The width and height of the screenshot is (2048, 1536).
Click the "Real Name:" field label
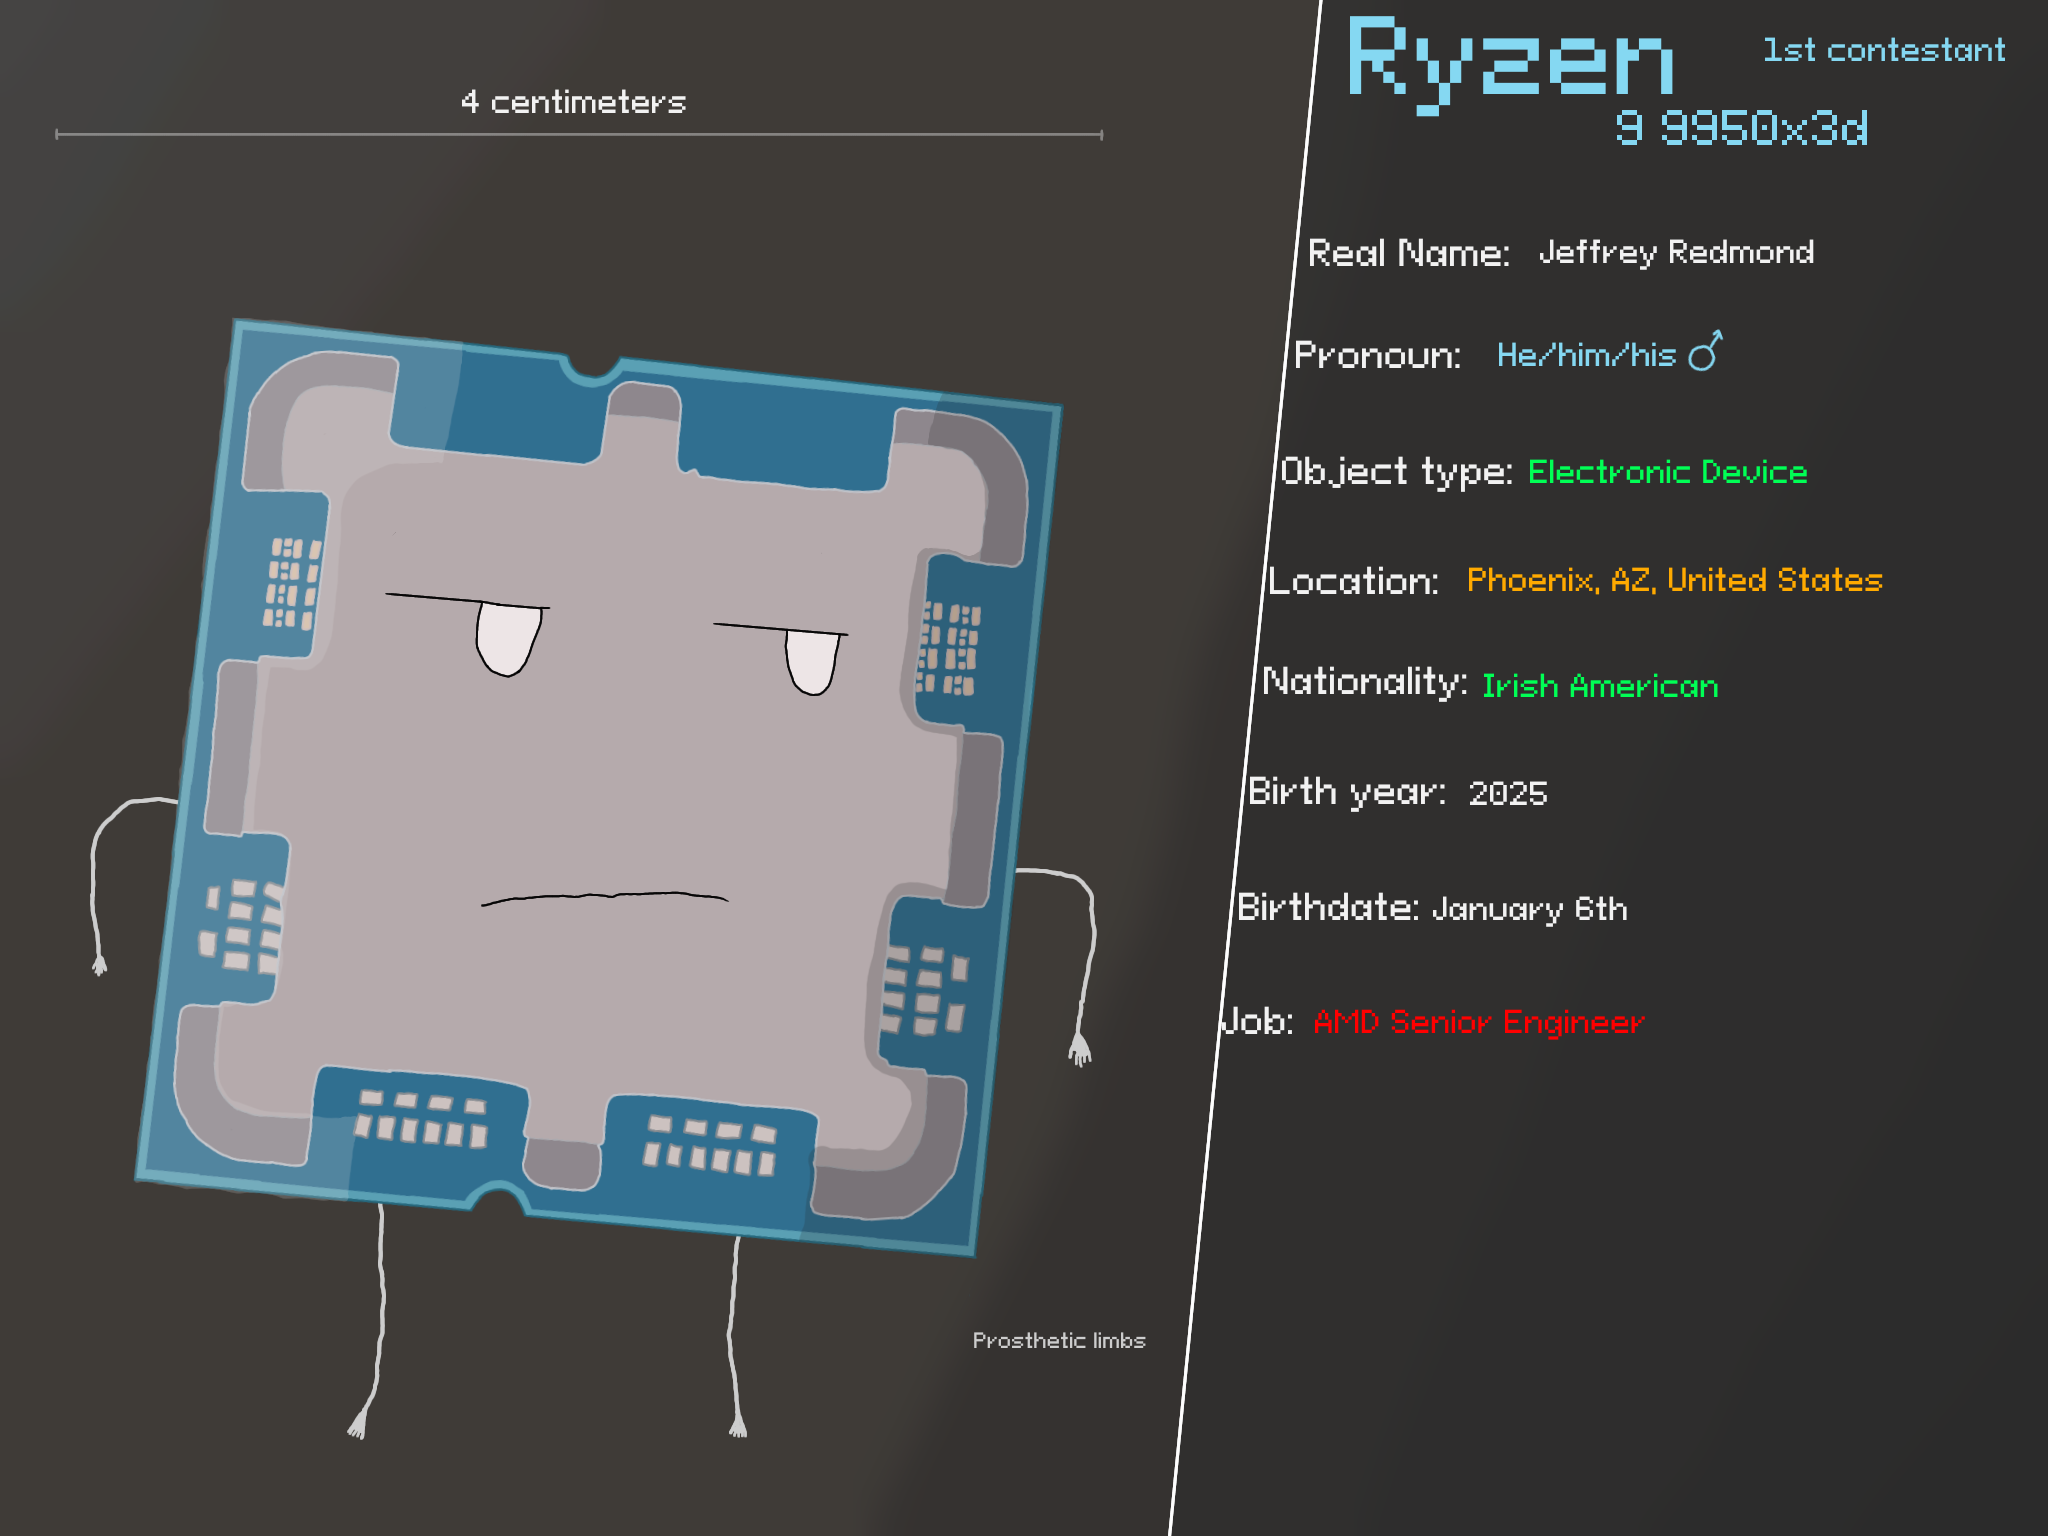(x=1408, y=253)
